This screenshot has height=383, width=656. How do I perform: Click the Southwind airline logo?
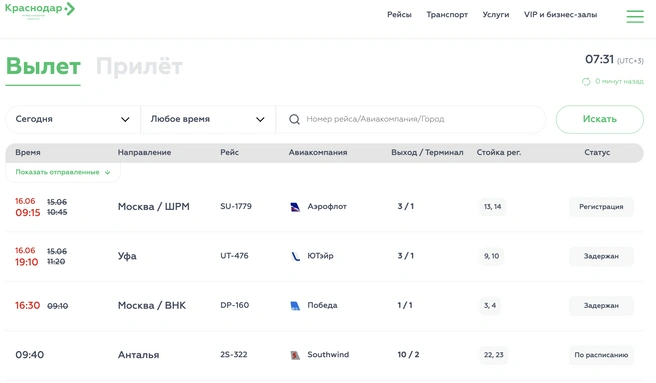tap(295, 355)
